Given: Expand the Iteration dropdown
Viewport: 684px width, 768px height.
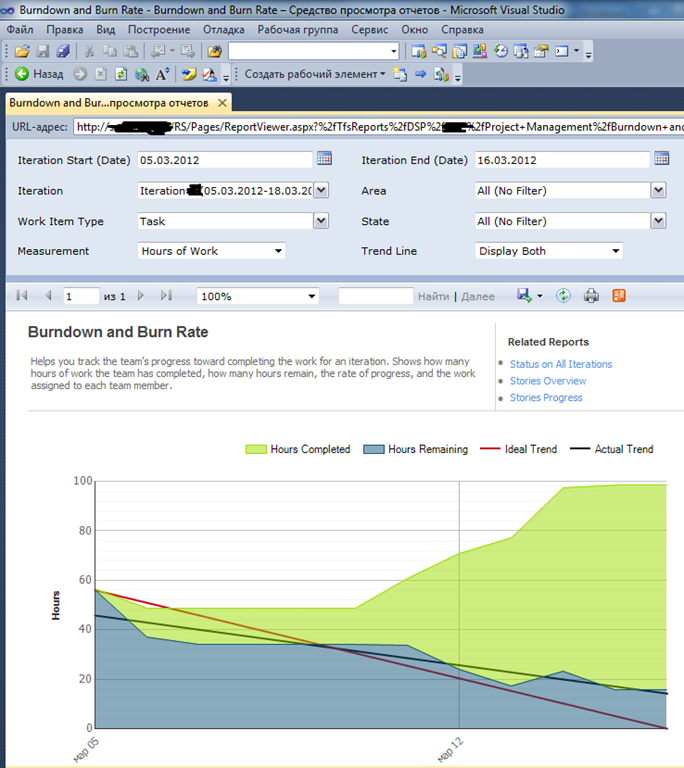Looking at the screenshot, I should coord(321,190).
